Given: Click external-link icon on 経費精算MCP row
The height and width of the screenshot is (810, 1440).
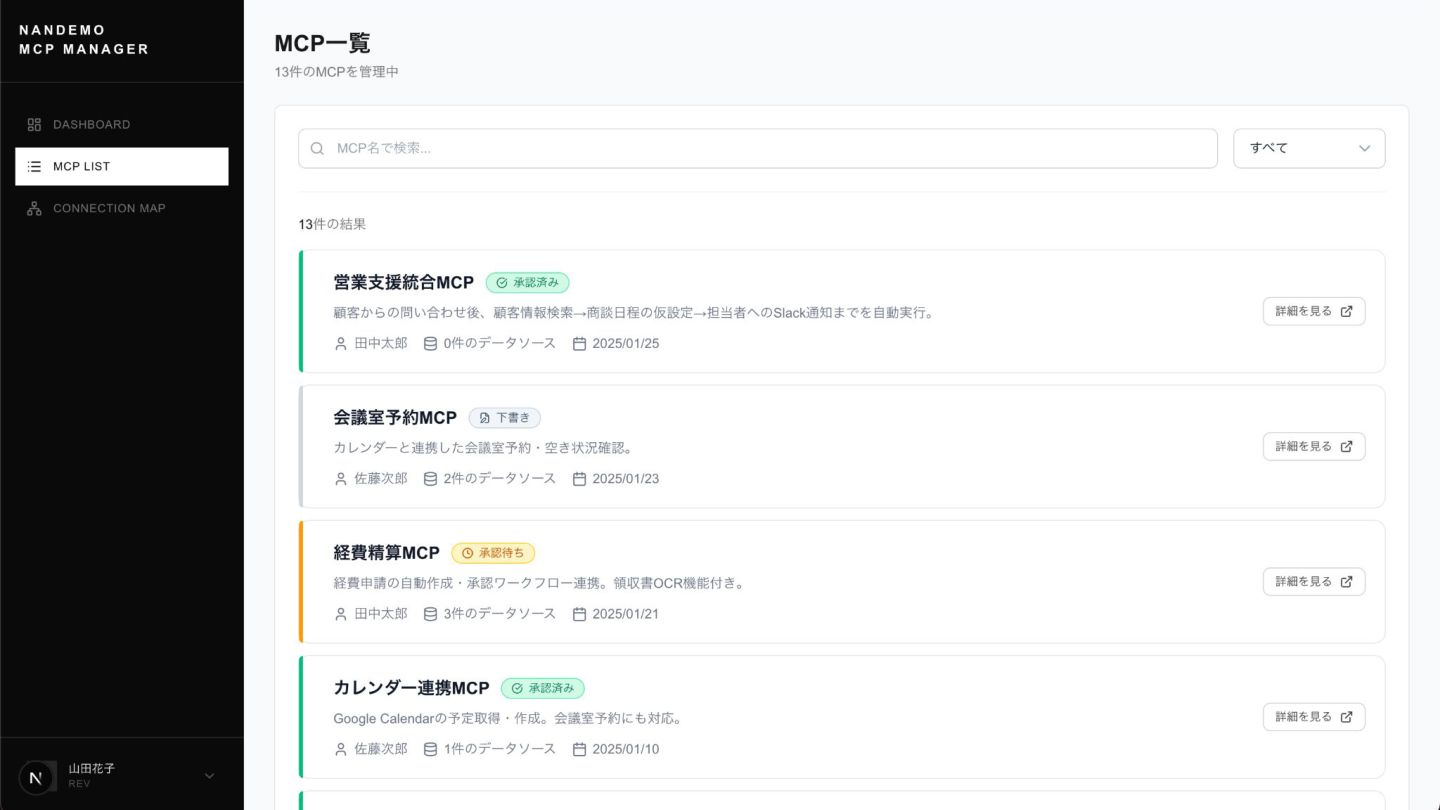Looking at the screenshot, I should tap(1346, 581).
